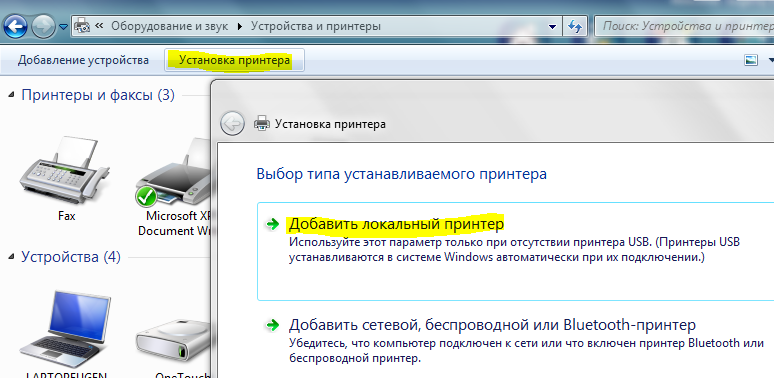Open the recent pages dropdown arrow
The image size is (774, 378).
point(64,27)
